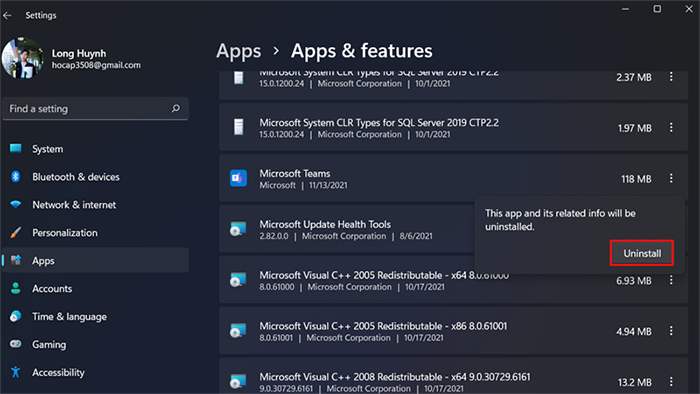700x394 pixels.
Task: Open Network & internet settings
Action: click(x=95, y=205)
